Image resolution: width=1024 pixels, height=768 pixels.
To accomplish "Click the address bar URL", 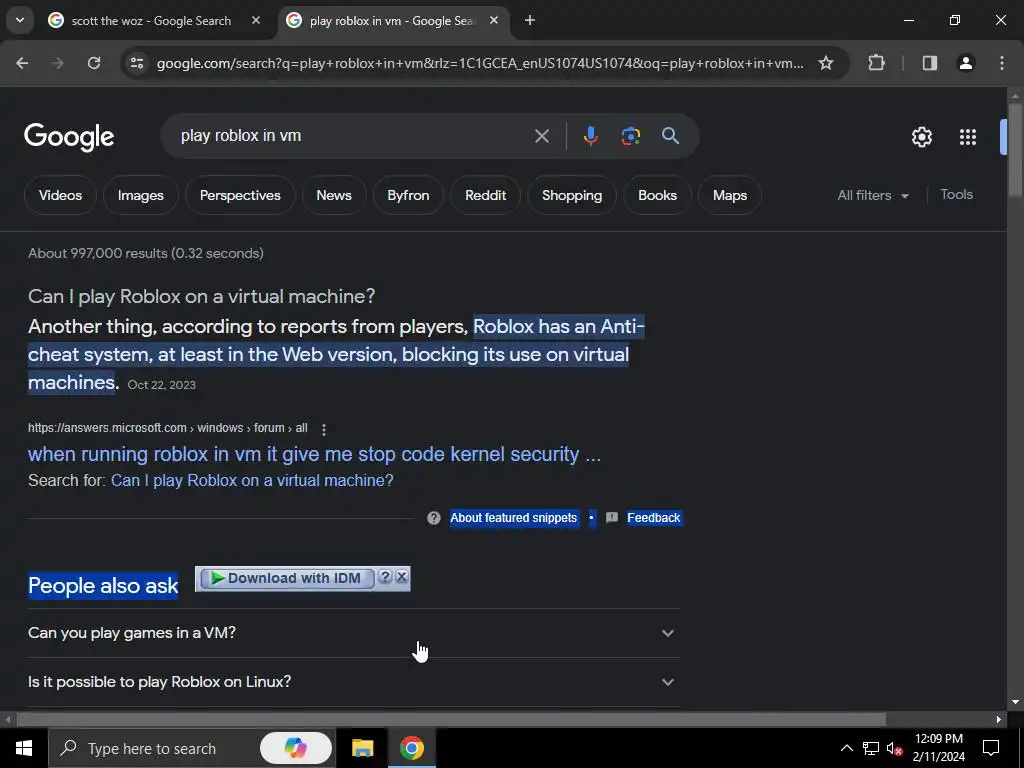I will [x=480, y=63].
